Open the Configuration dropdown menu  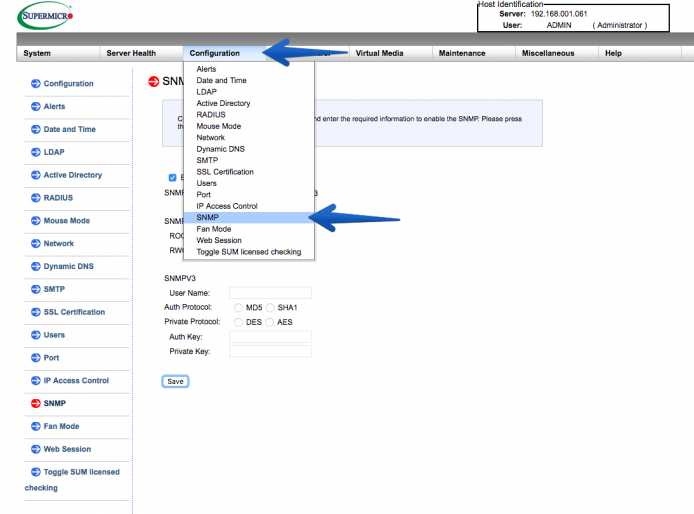[215, 53]
